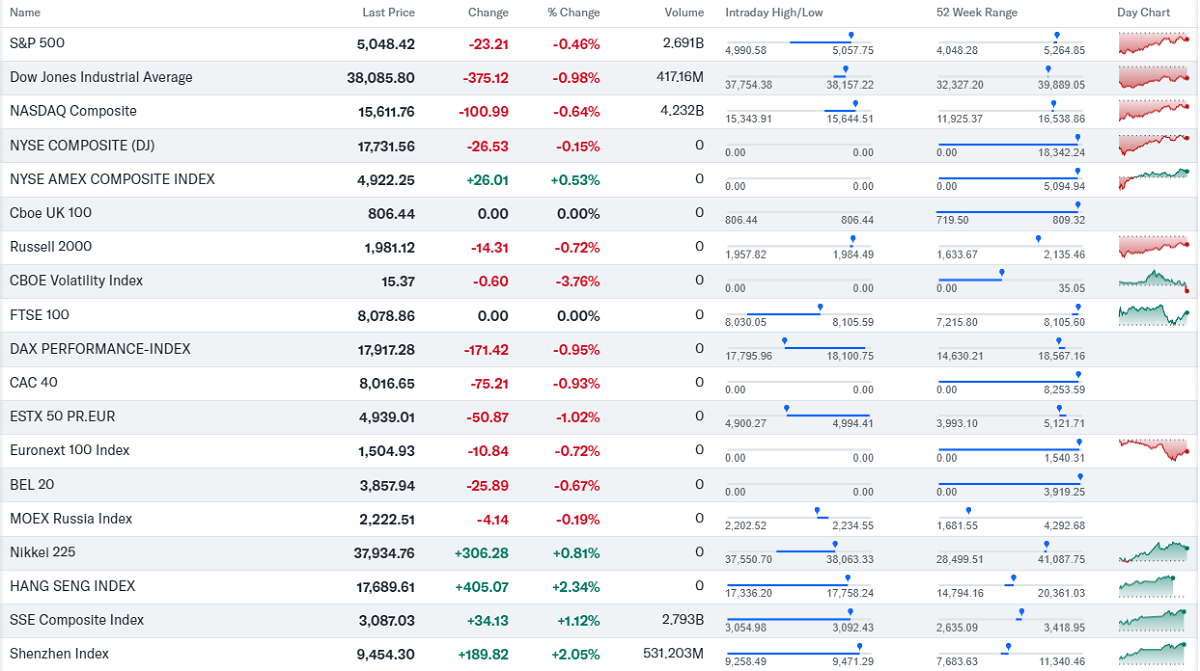The width and height of the screenshot is (1200, 671).
Task: Go to the Nikkei 225 index
Action: [x=43, y=552]
